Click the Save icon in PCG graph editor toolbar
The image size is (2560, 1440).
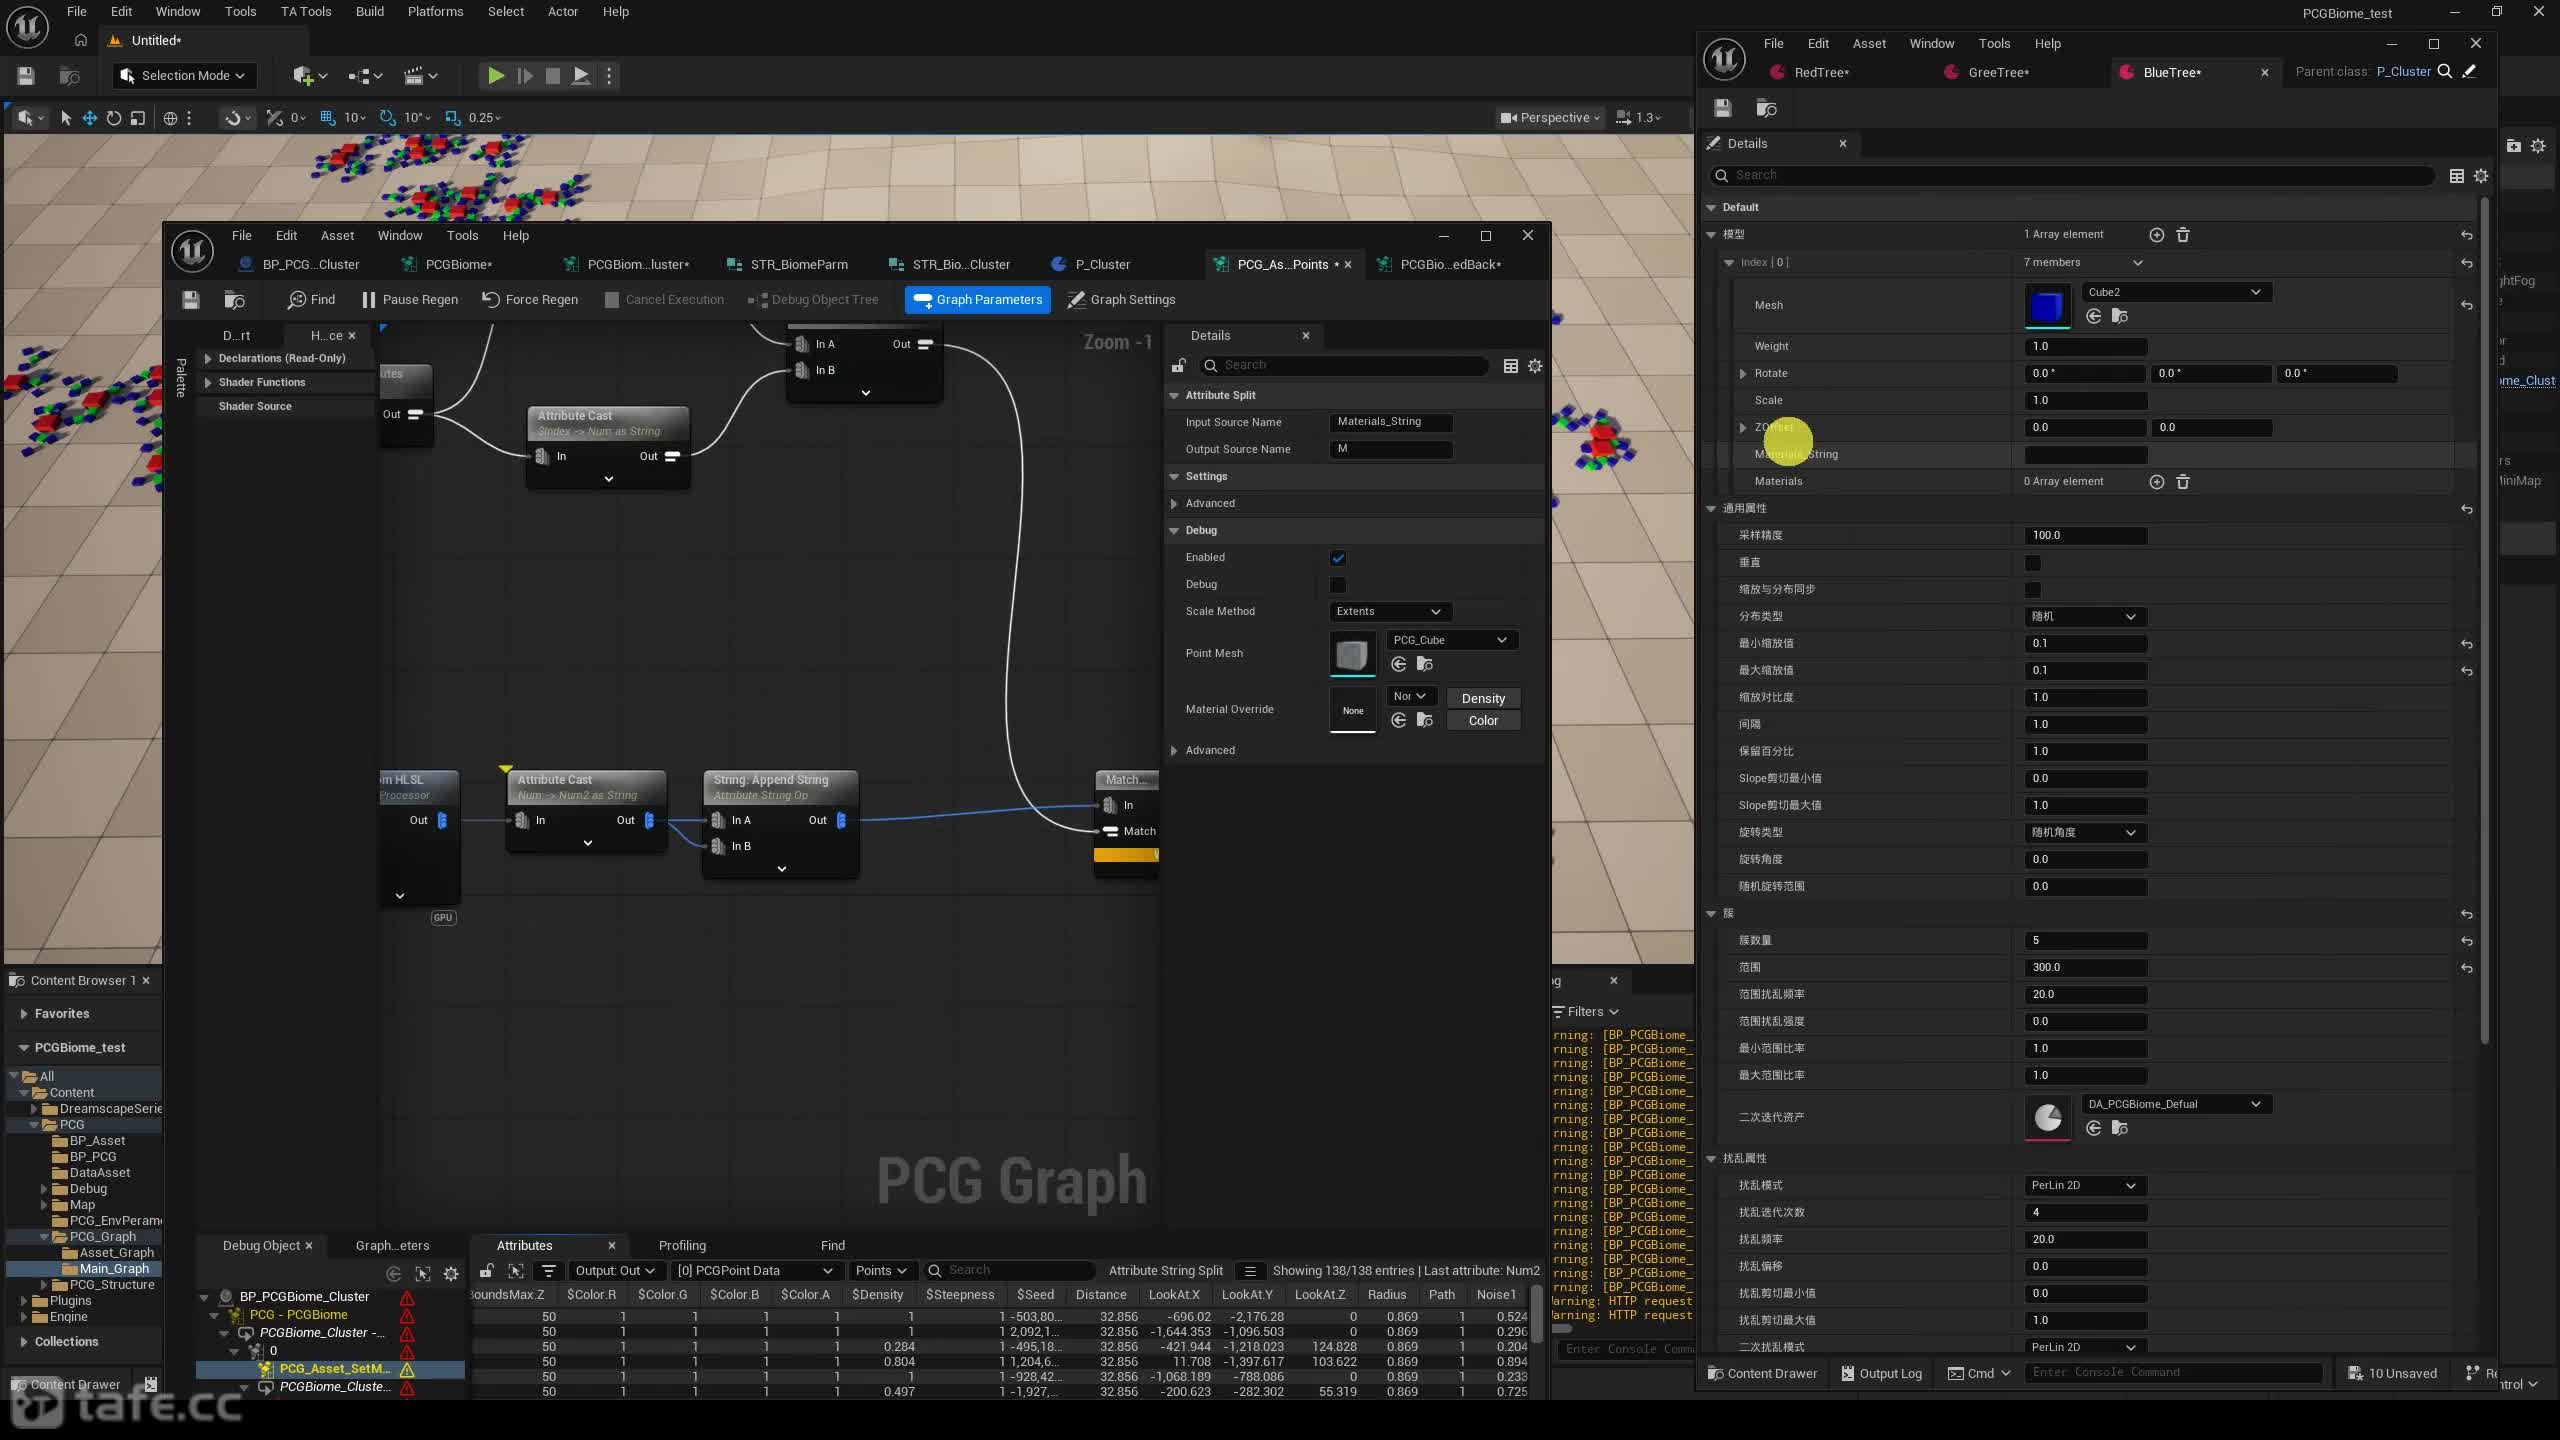coord(191,300)
